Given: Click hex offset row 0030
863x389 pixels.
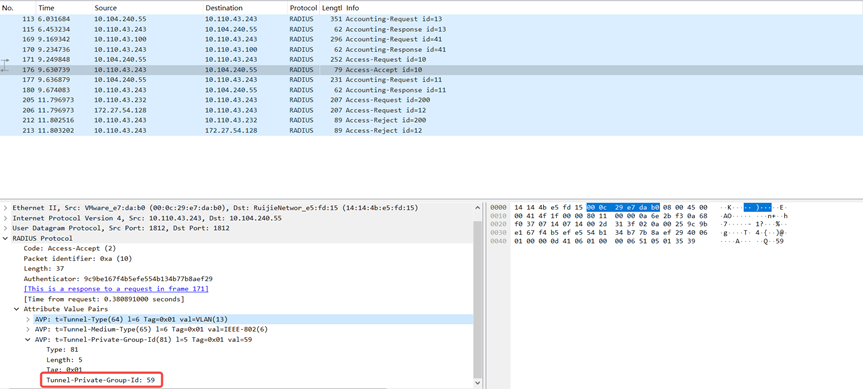Looking at the screenshot, I should (498, 232).
